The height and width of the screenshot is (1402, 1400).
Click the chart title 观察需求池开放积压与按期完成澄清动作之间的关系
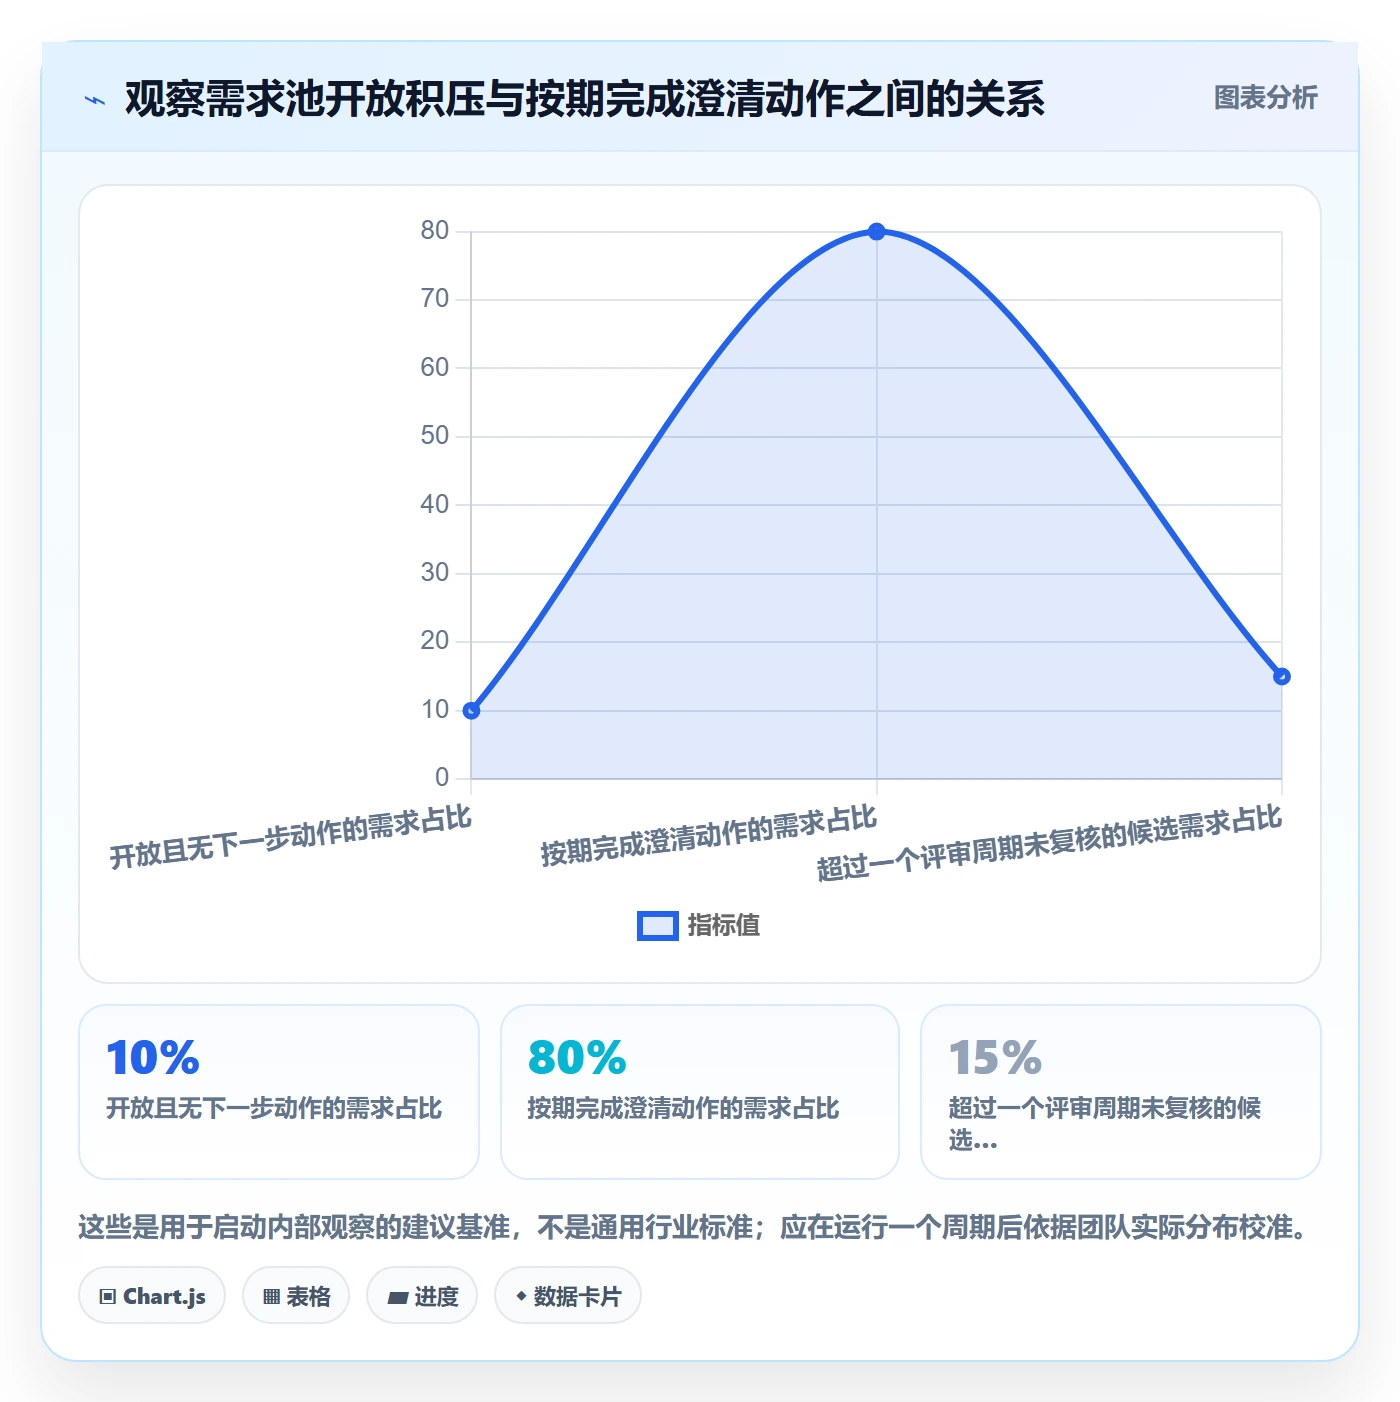click(x=585, y=99)
